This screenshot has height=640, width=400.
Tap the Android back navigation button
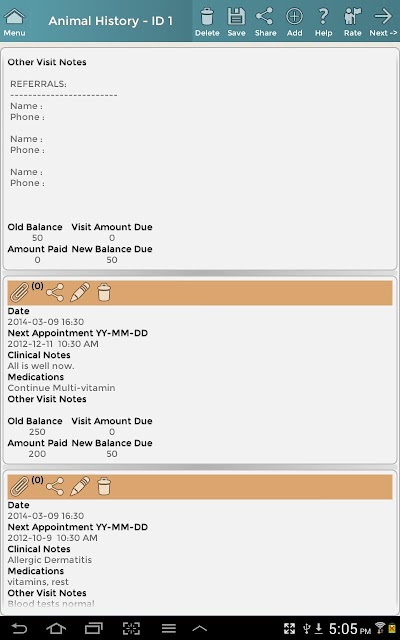pos(19,628)
